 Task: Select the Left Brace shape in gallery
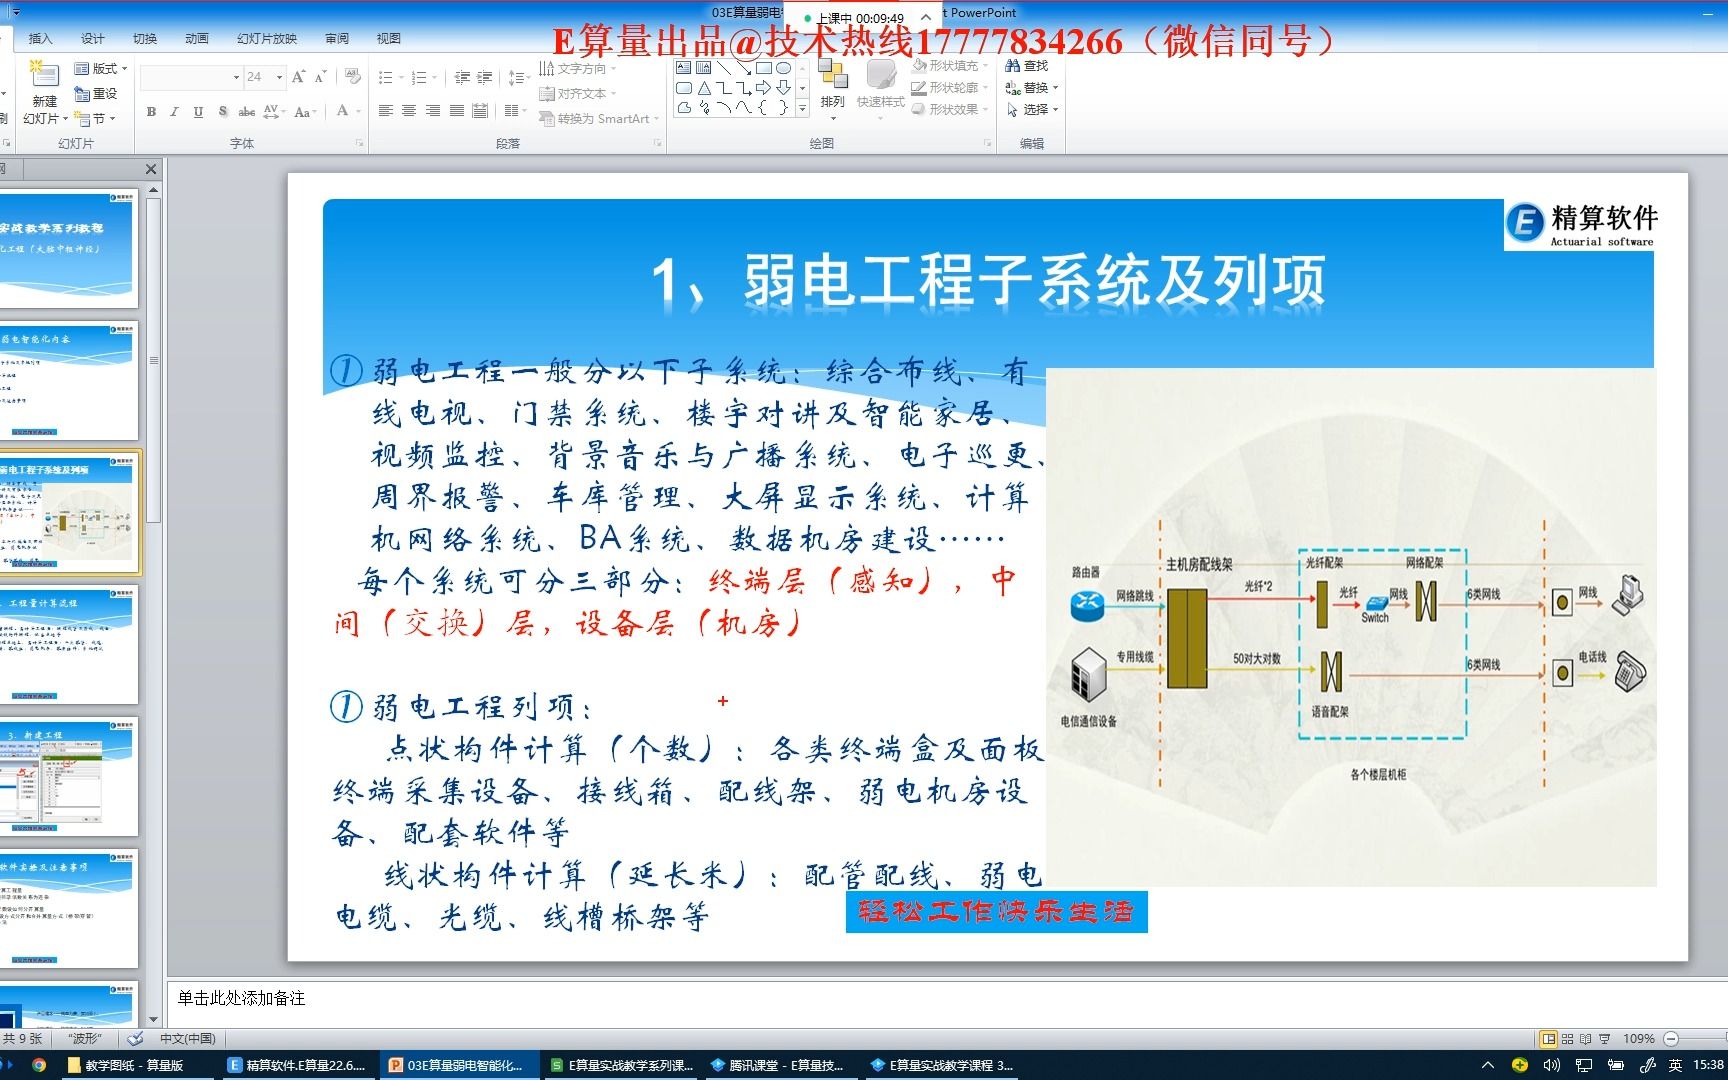click(x=764, y=108)
